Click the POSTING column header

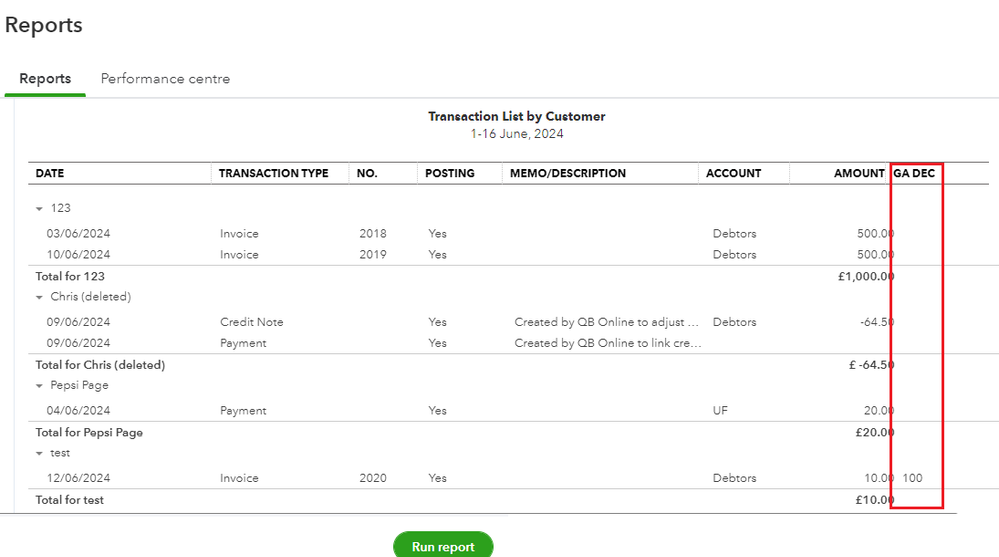[450, 173]
